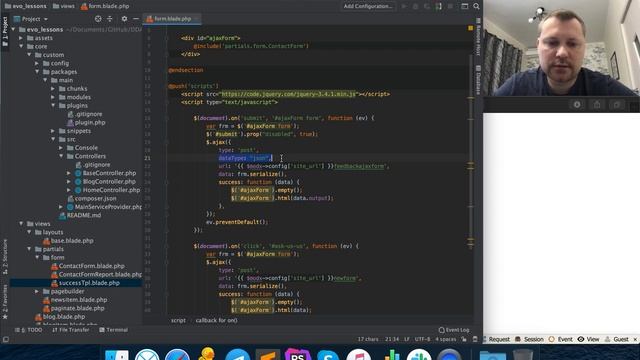Open Skype in the dock
This screenshot has height=360, width=640.
(328, 354)
